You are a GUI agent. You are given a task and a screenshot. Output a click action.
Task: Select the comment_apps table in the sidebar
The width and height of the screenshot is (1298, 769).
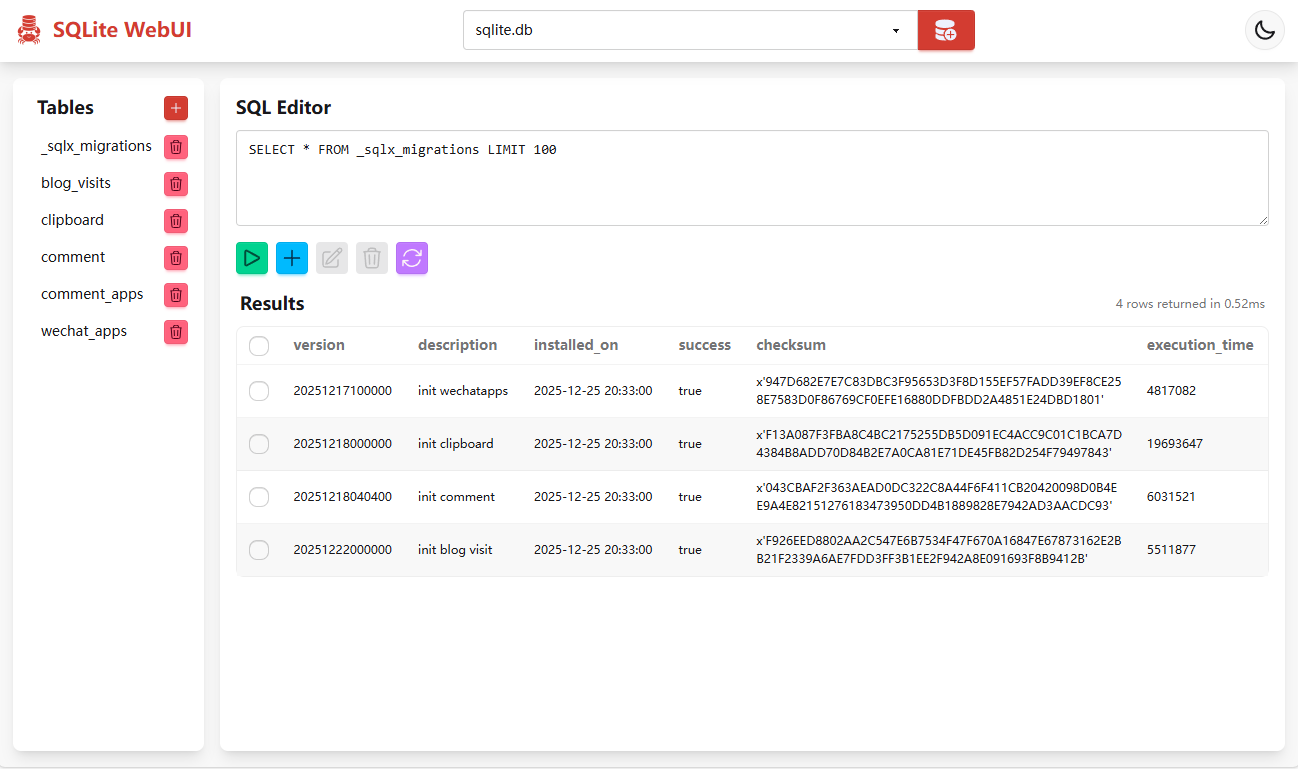[x=92, y=294]
